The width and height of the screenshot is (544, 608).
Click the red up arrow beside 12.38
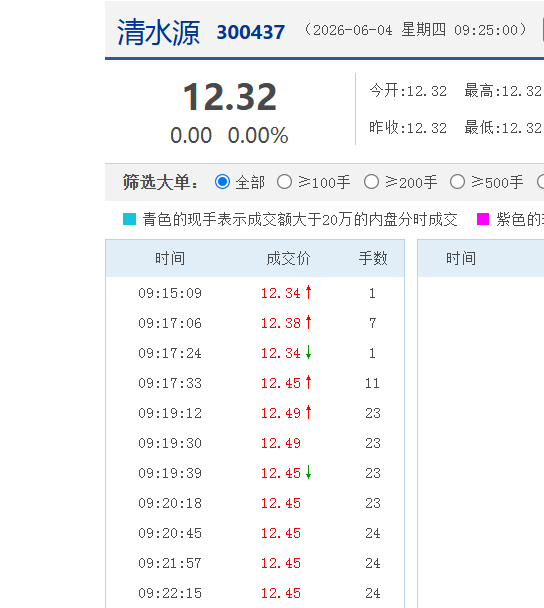tap(308, 322)
